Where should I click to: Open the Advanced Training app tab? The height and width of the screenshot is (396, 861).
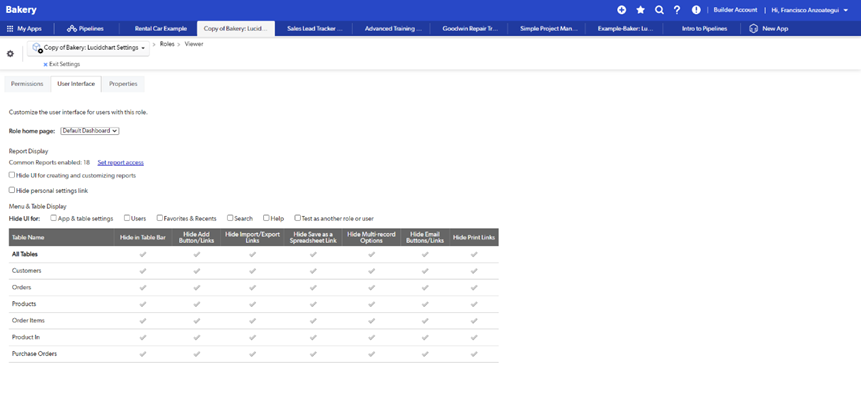tap(393, 29)
